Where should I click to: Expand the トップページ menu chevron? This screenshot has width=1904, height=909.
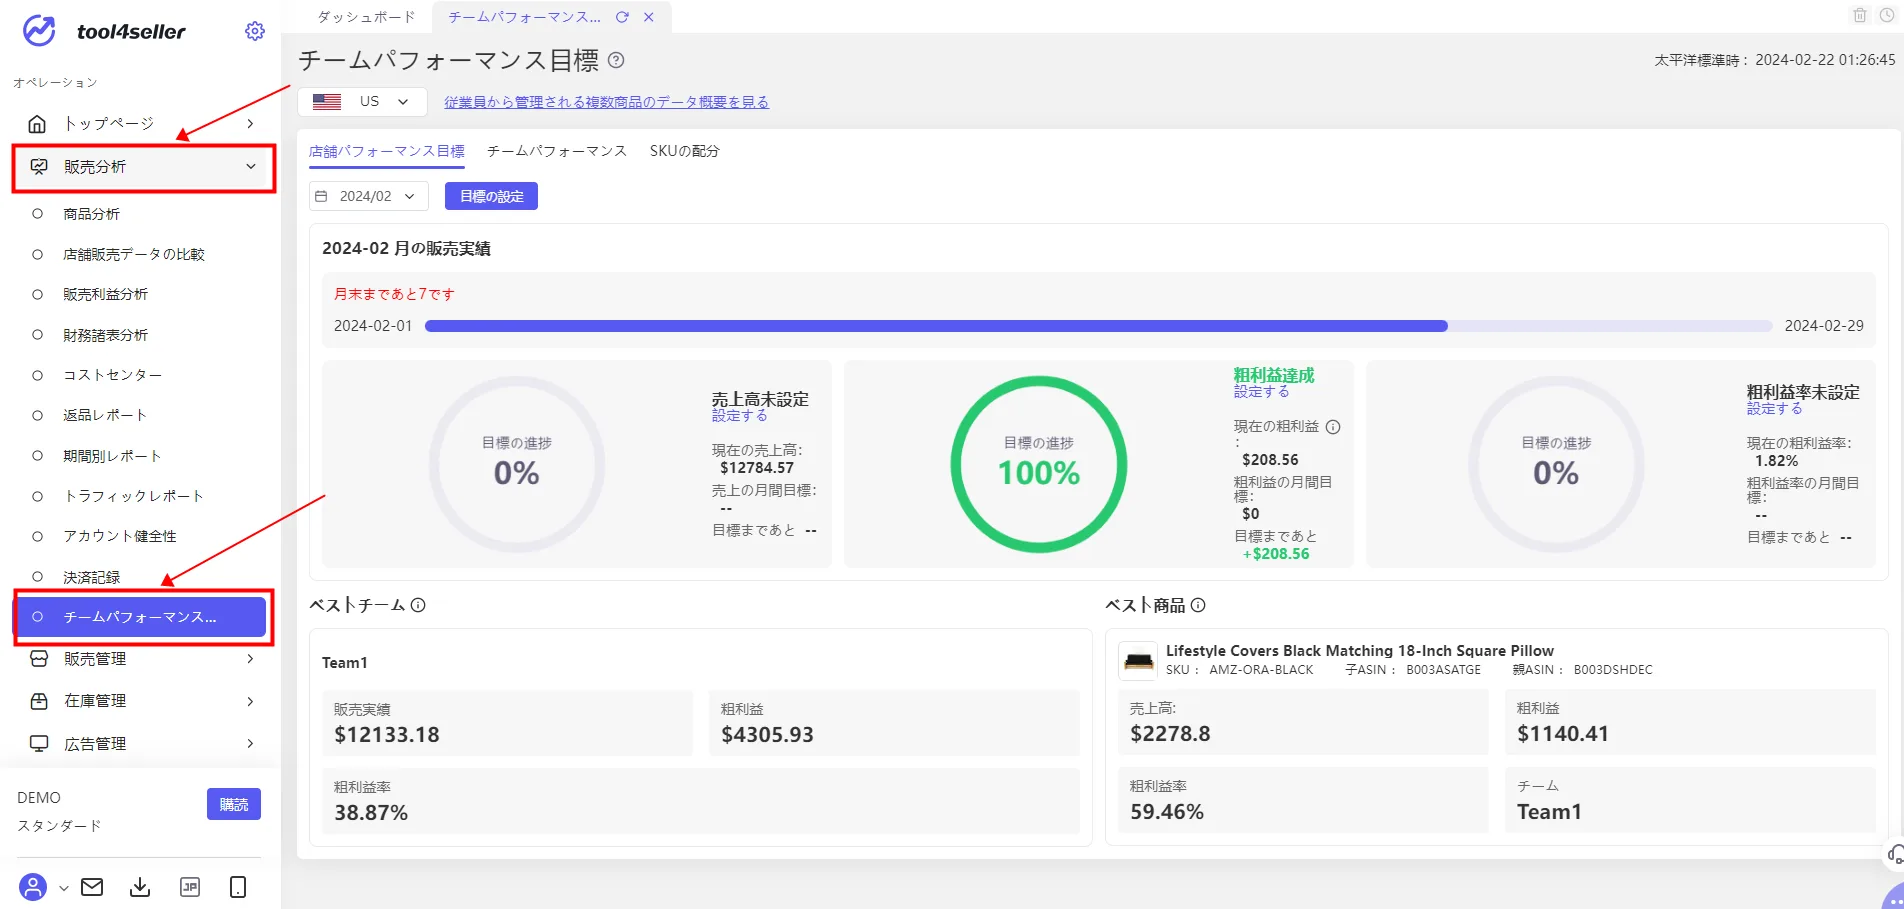pos(250,124)
